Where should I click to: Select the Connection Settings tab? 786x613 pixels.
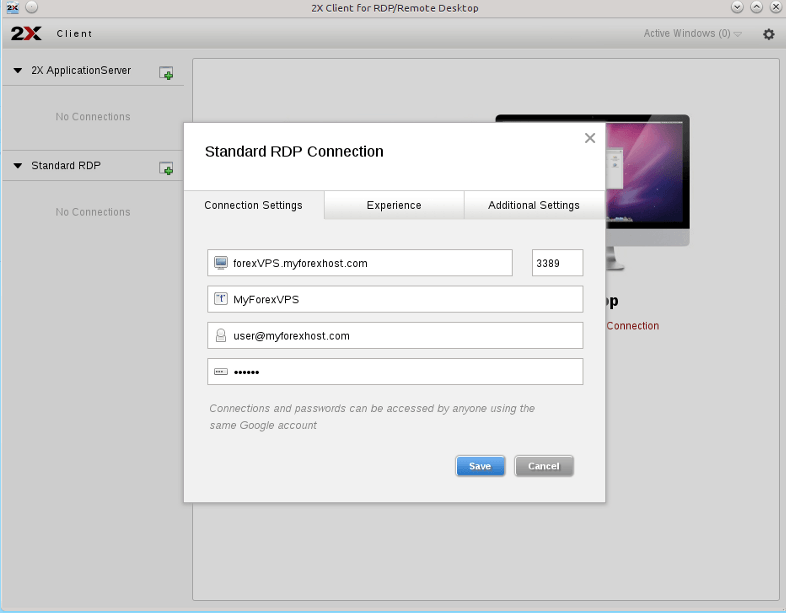254,205
